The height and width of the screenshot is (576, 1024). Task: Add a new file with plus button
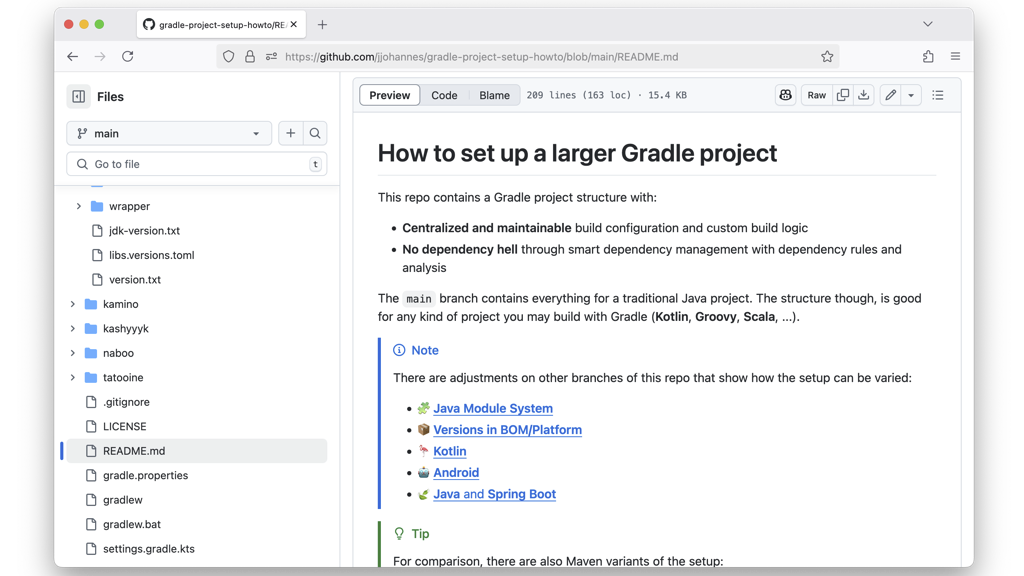pos(291,133)
